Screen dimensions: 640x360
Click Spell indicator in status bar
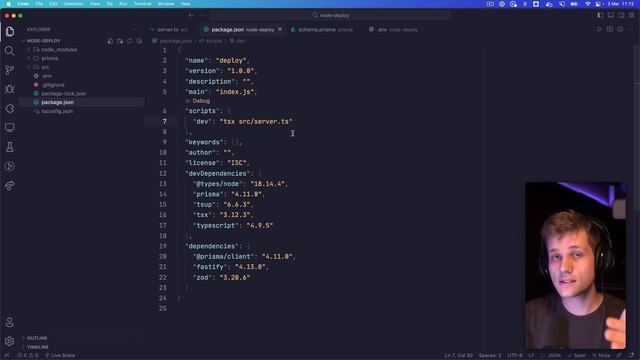click(576, 356)
